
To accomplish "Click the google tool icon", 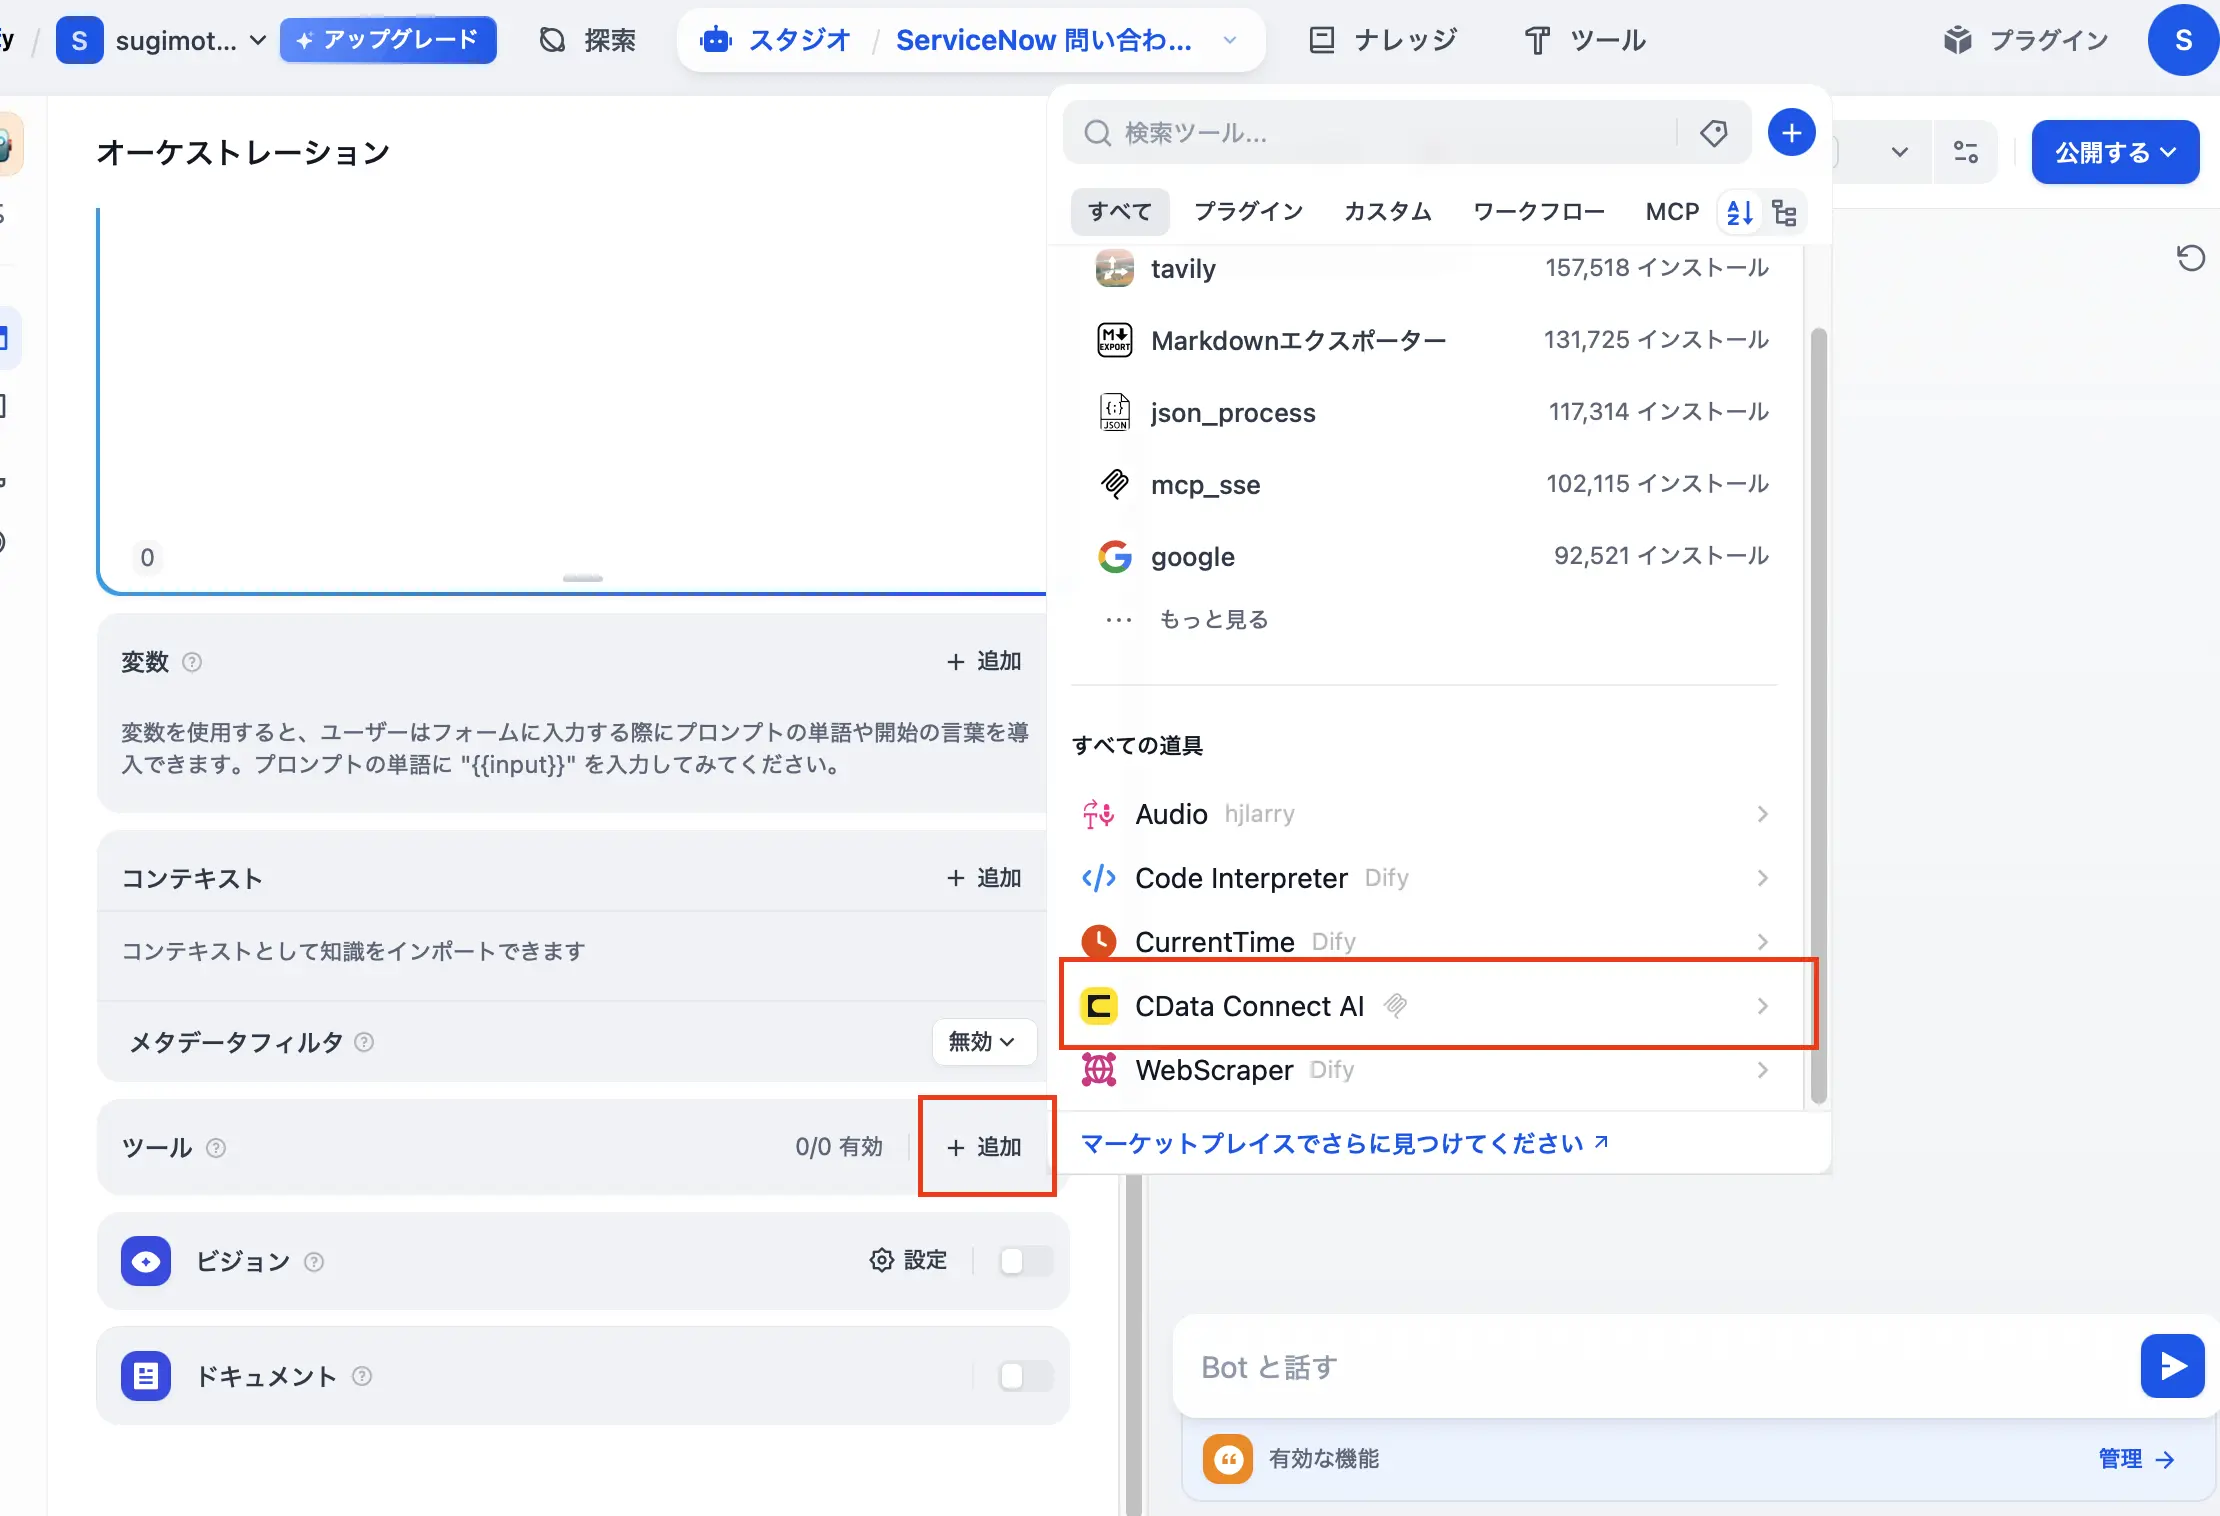I will (1114, 556).
